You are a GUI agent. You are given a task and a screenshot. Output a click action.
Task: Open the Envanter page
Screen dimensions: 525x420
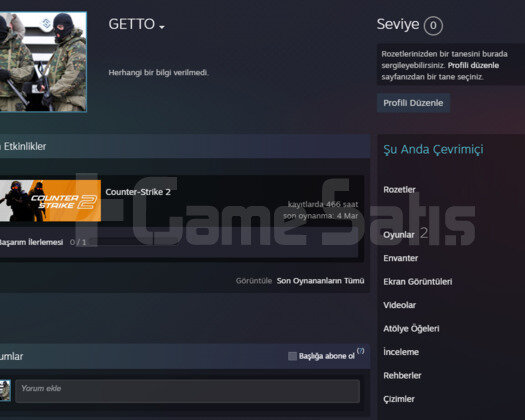(x=401, y=258)
